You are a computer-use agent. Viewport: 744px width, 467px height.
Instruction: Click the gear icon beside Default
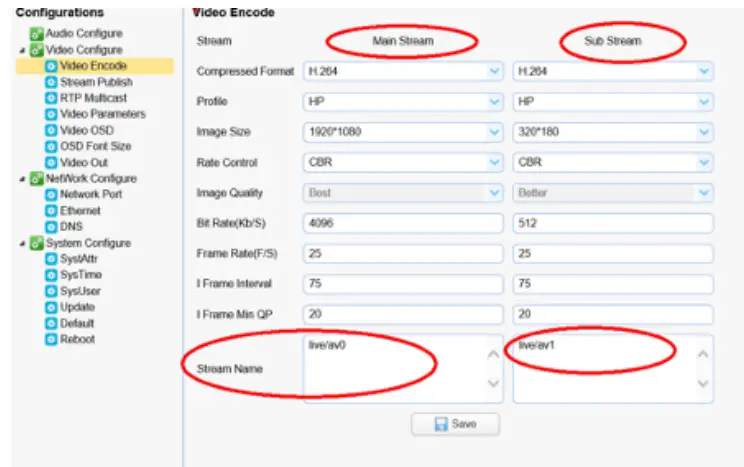(x=51, y=324)
